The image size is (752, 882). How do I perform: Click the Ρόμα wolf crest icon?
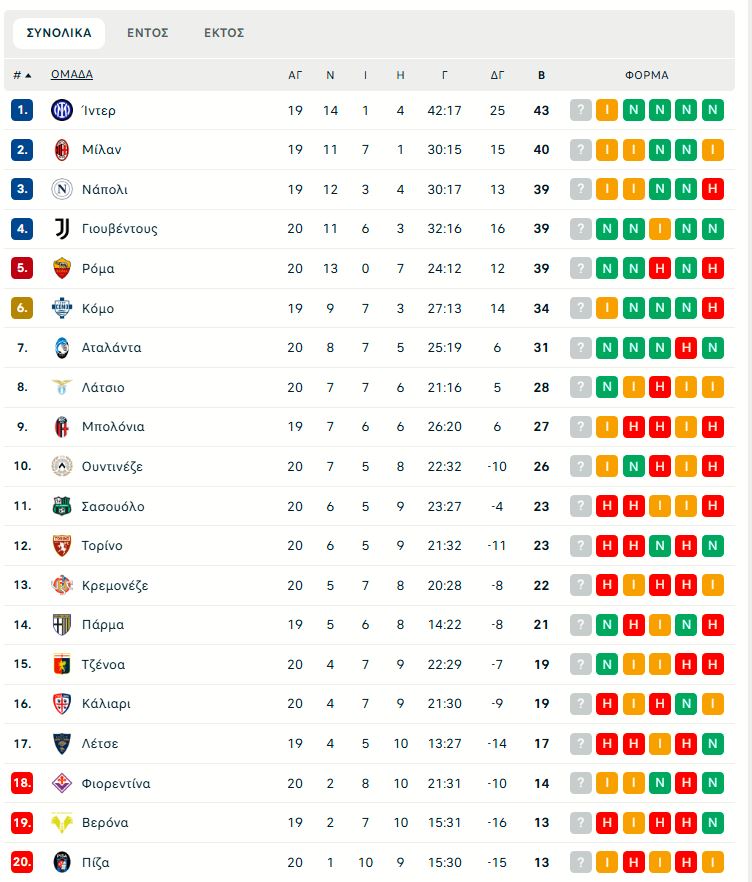coord(62,268)
